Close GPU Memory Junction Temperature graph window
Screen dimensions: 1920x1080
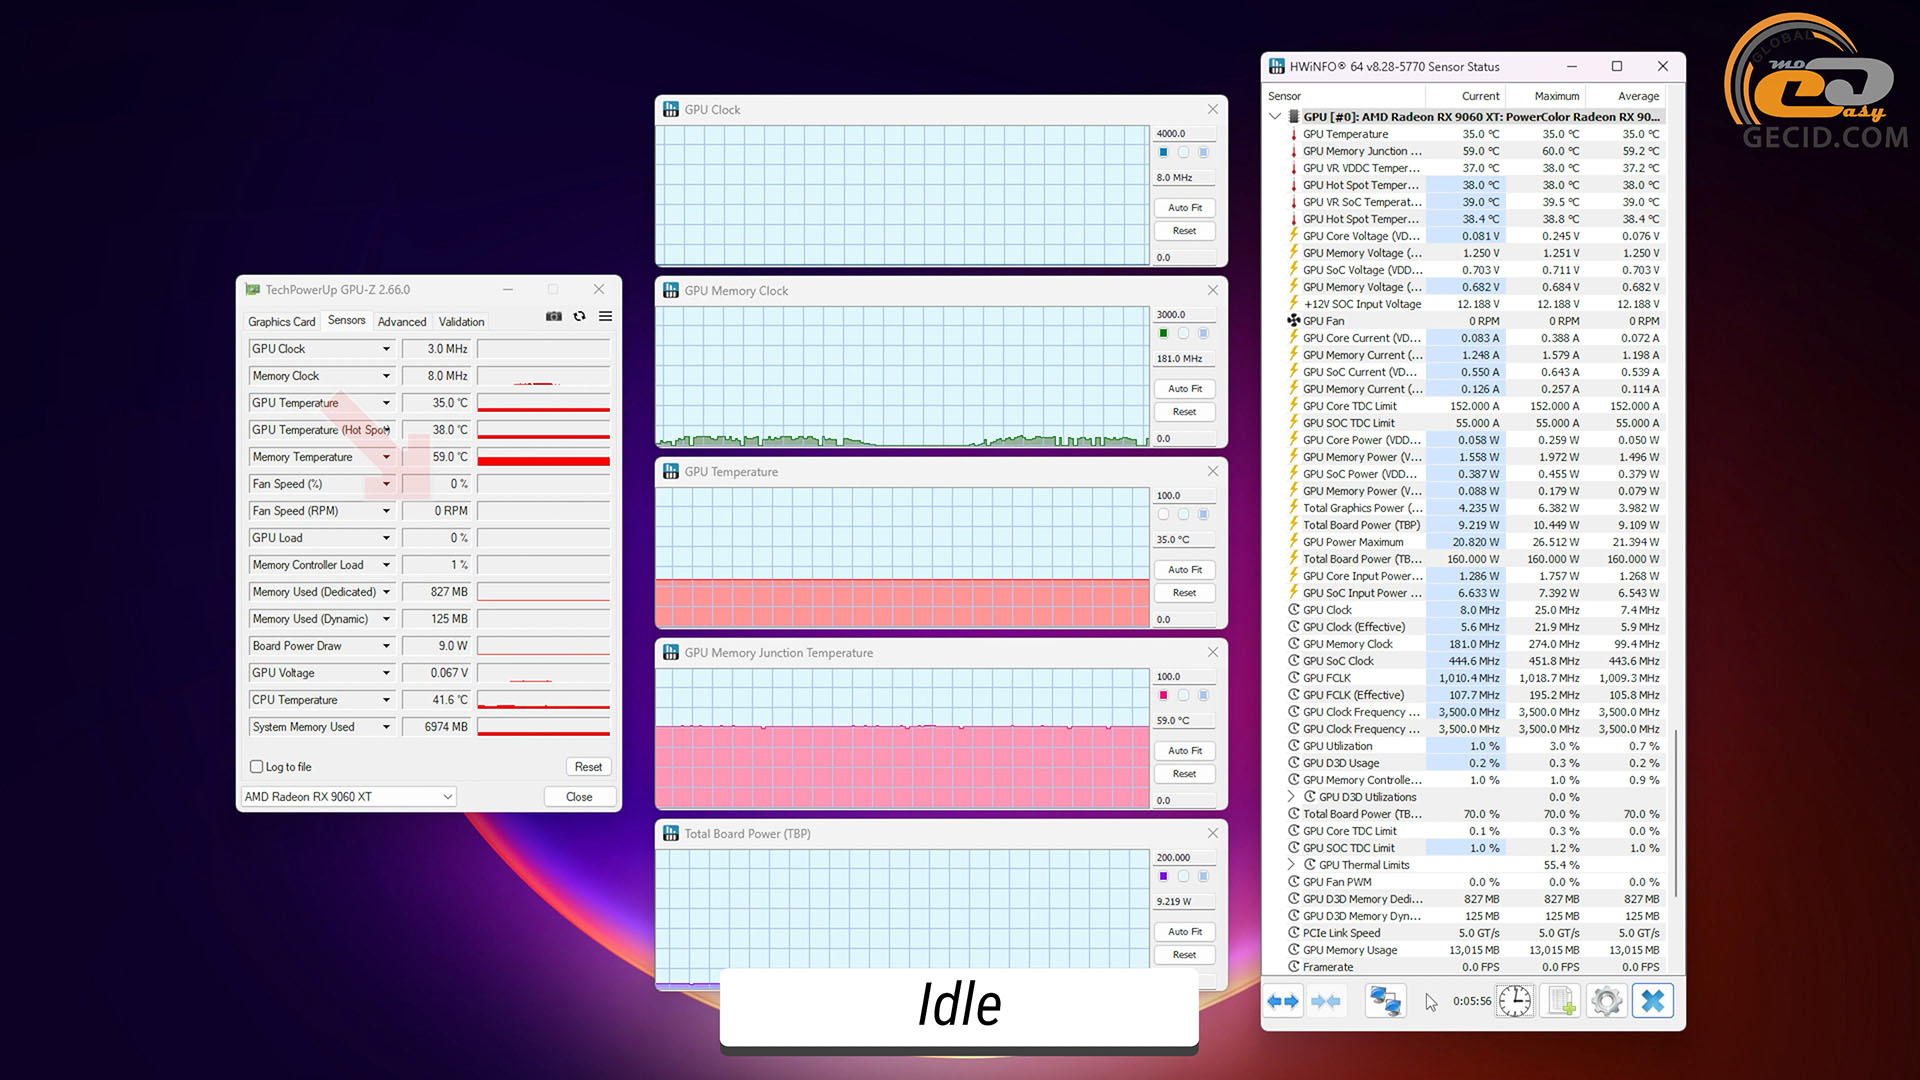(1212, 653)
